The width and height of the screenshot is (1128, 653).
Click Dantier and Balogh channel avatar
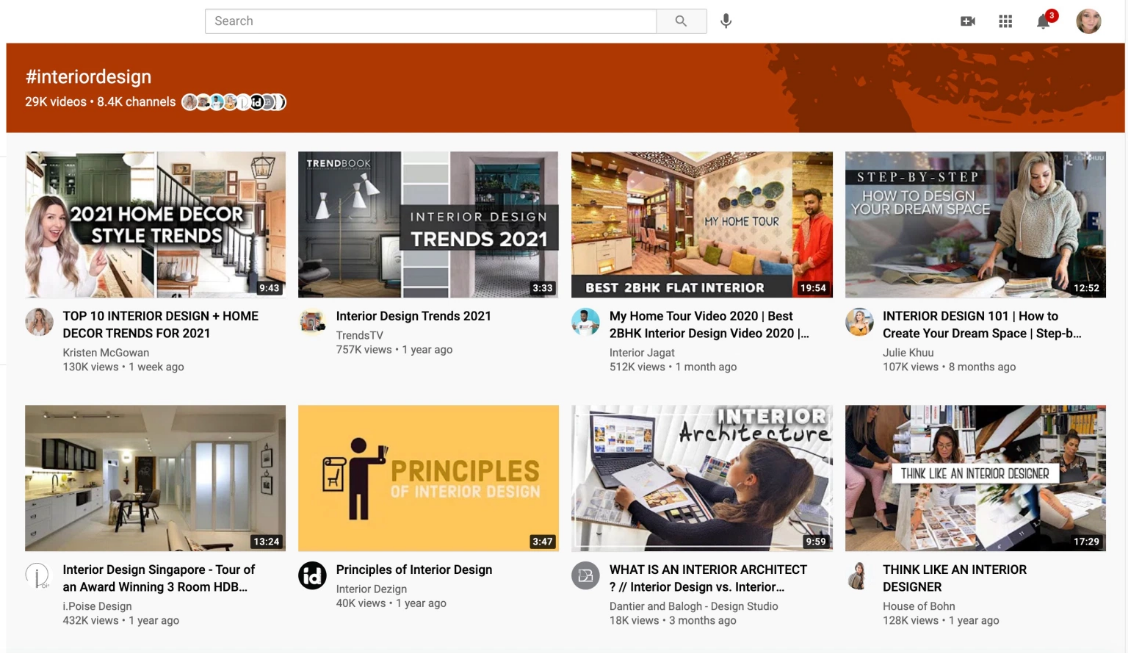(585, 576)
